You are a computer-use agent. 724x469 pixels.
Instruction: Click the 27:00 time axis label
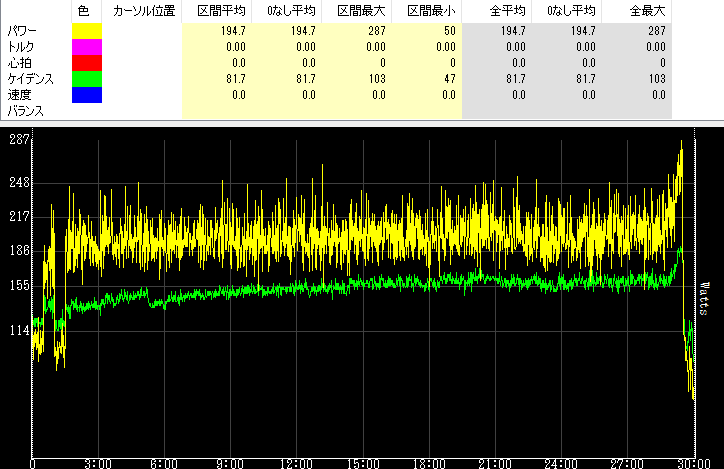(627, 463)
